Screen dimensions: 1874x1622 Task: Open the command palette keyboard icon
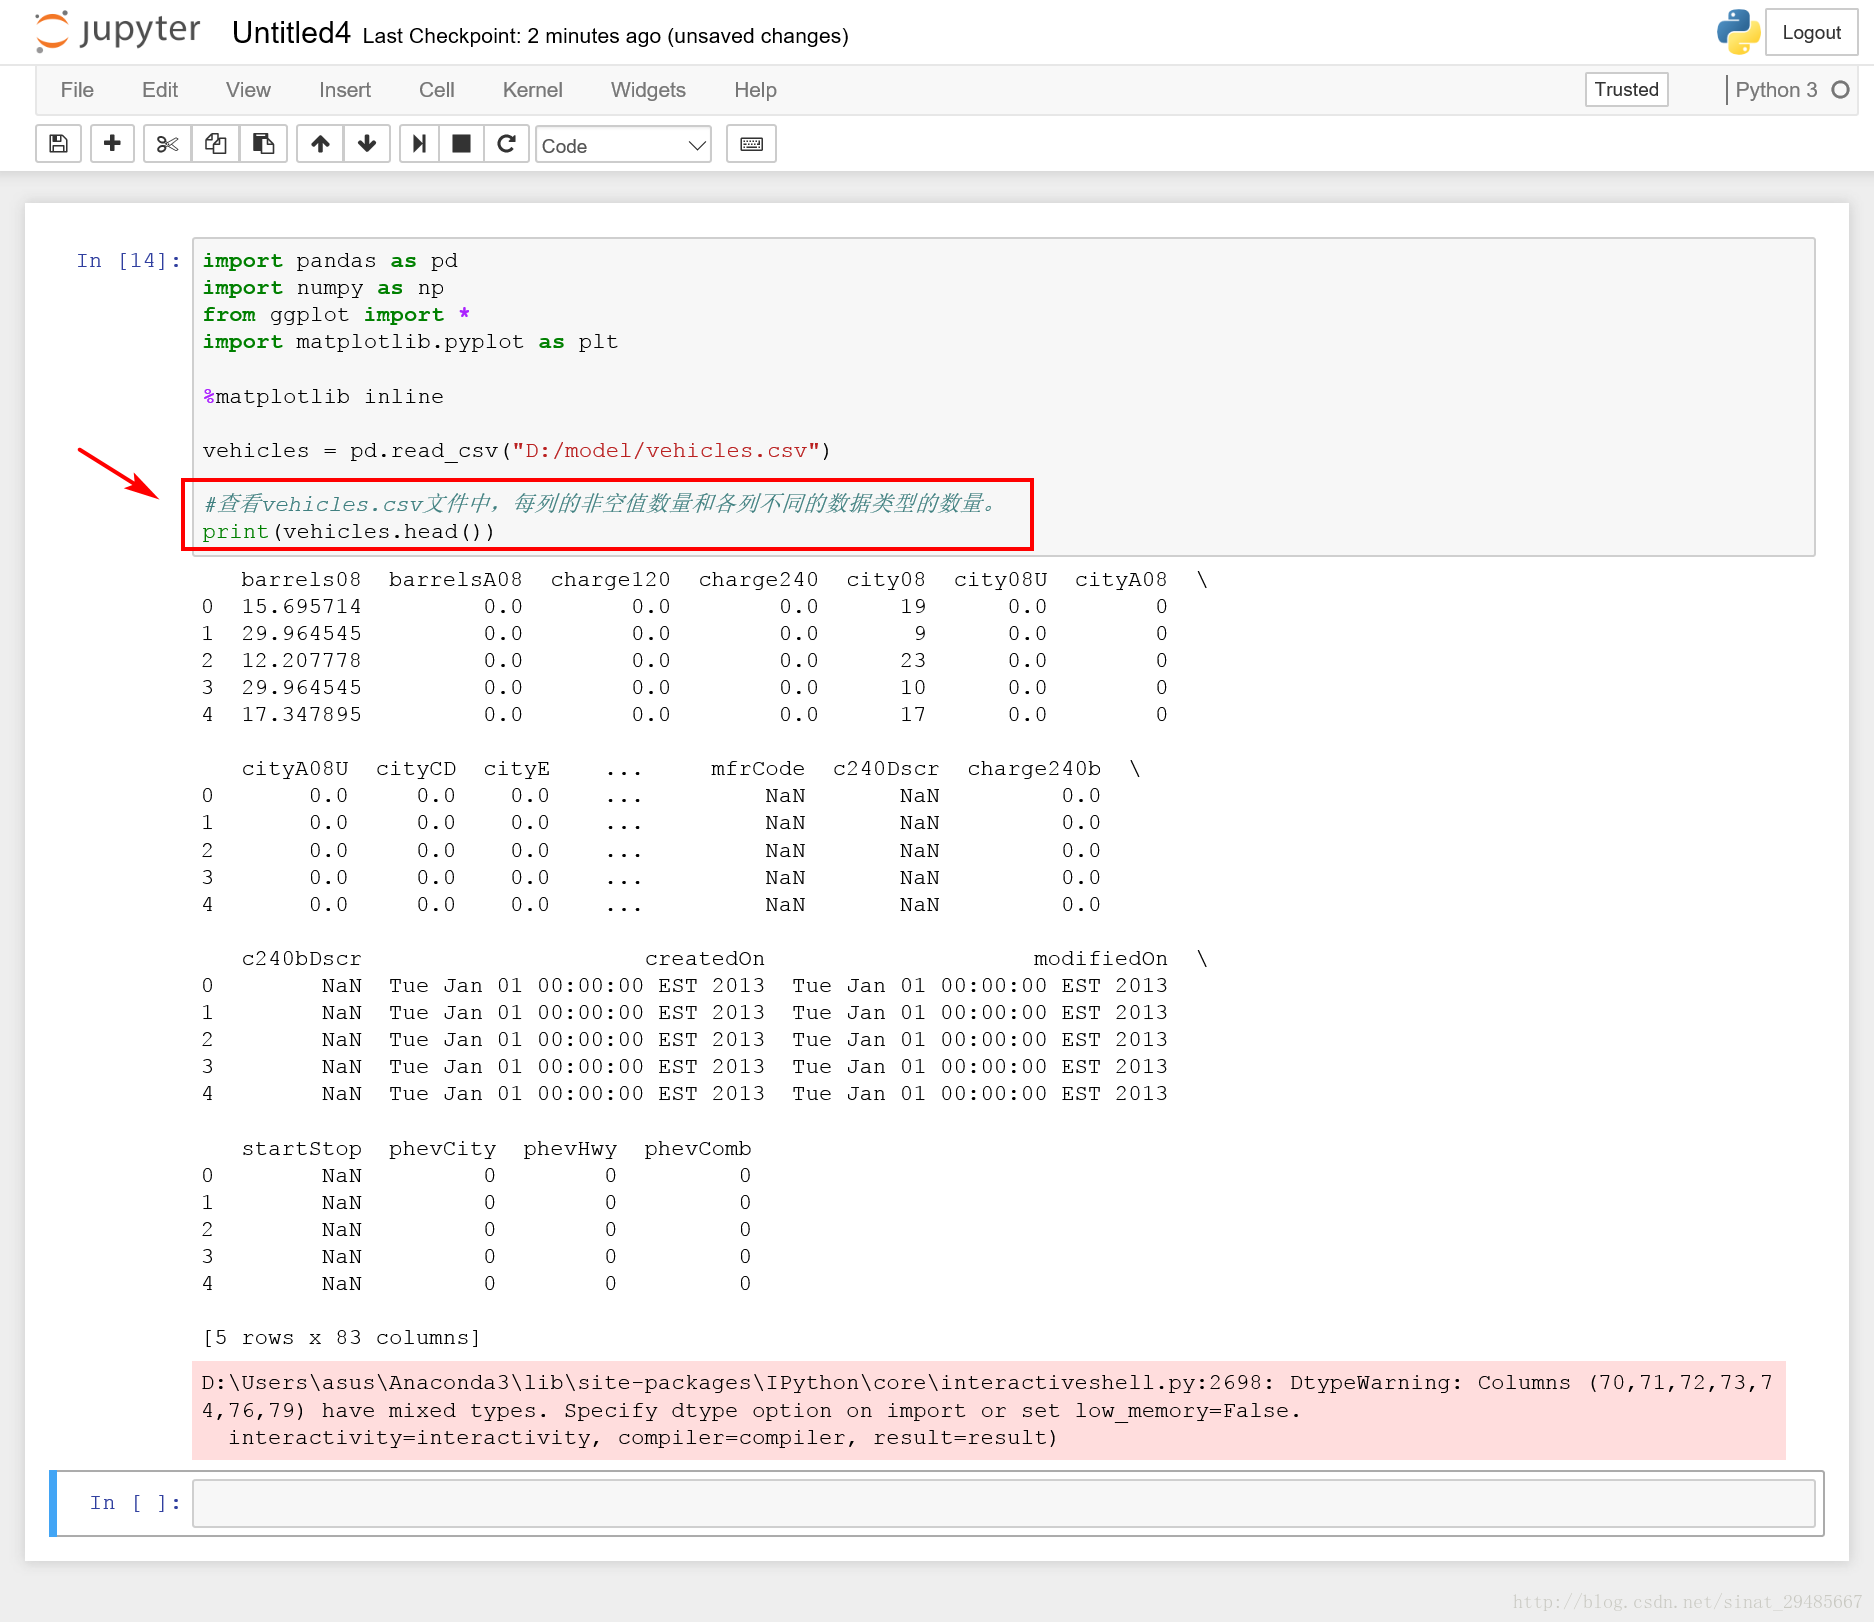pos(751,144)
